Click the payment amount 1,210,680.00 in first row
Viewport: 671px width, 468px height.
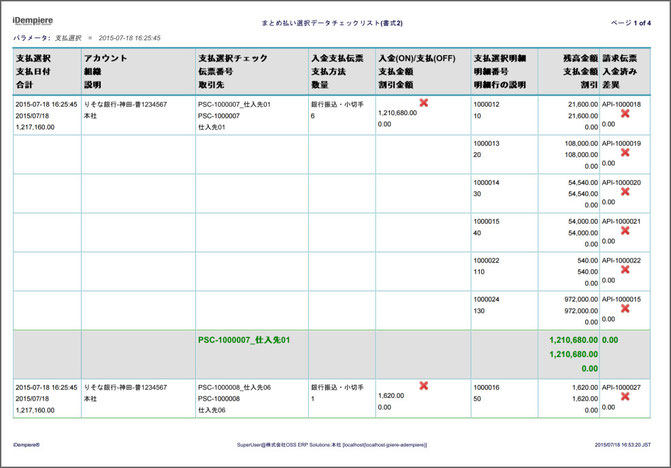click(x=398, y=113)
